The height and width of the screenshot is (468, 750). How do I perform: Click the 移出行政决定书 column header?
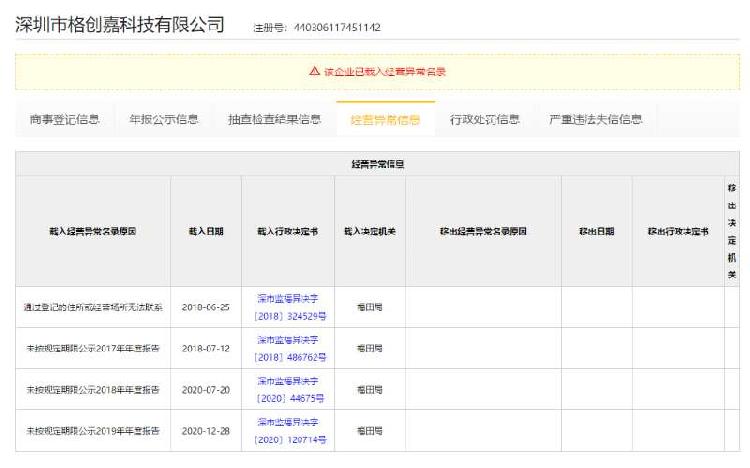678,231
